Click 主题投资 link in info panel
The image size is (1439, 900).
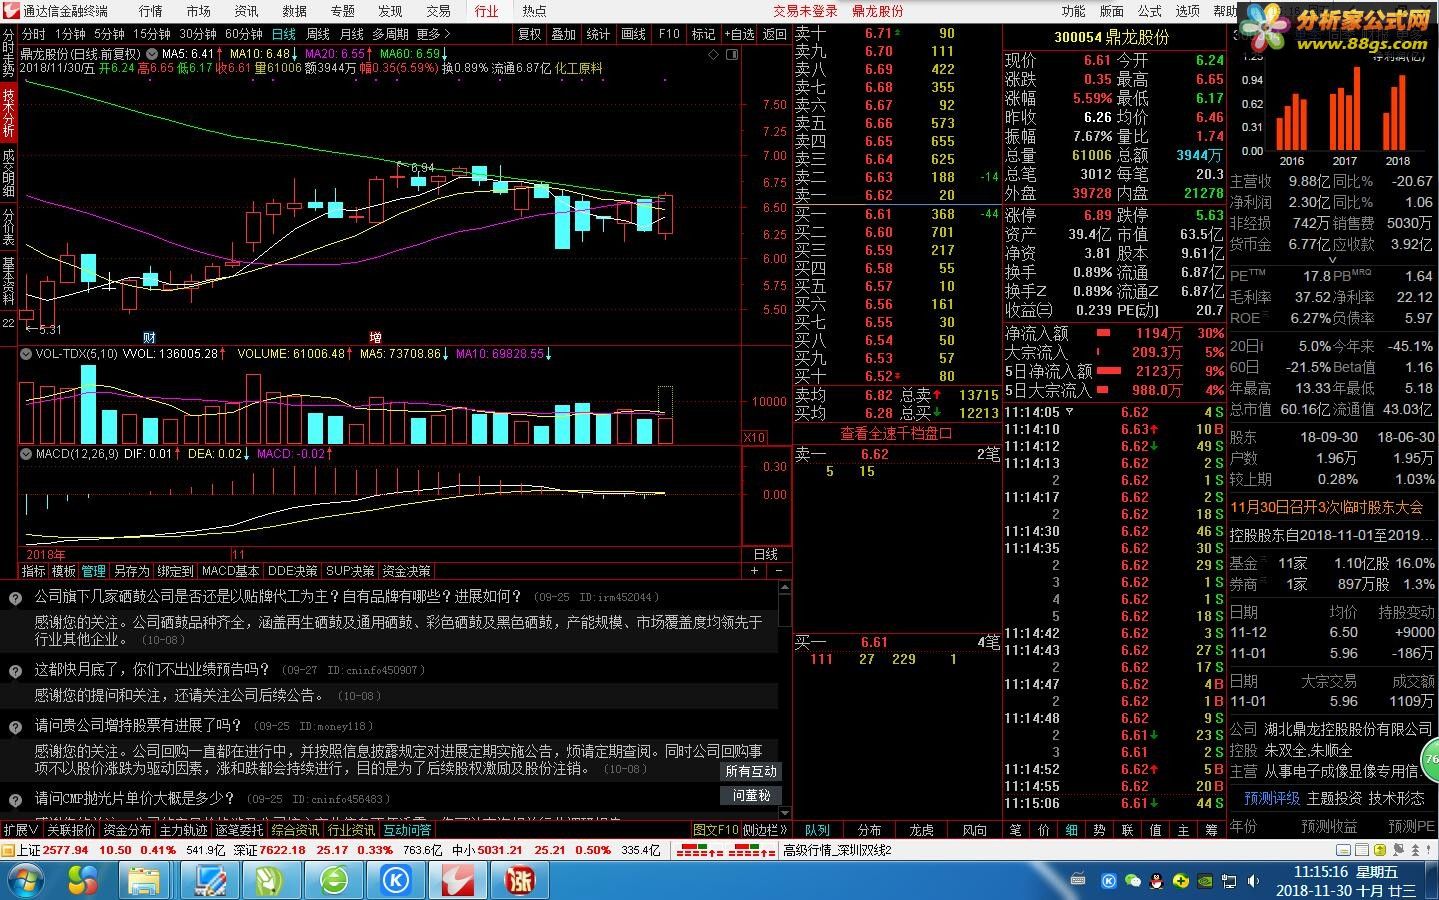pyautogui.click(x=1334, y=798)
